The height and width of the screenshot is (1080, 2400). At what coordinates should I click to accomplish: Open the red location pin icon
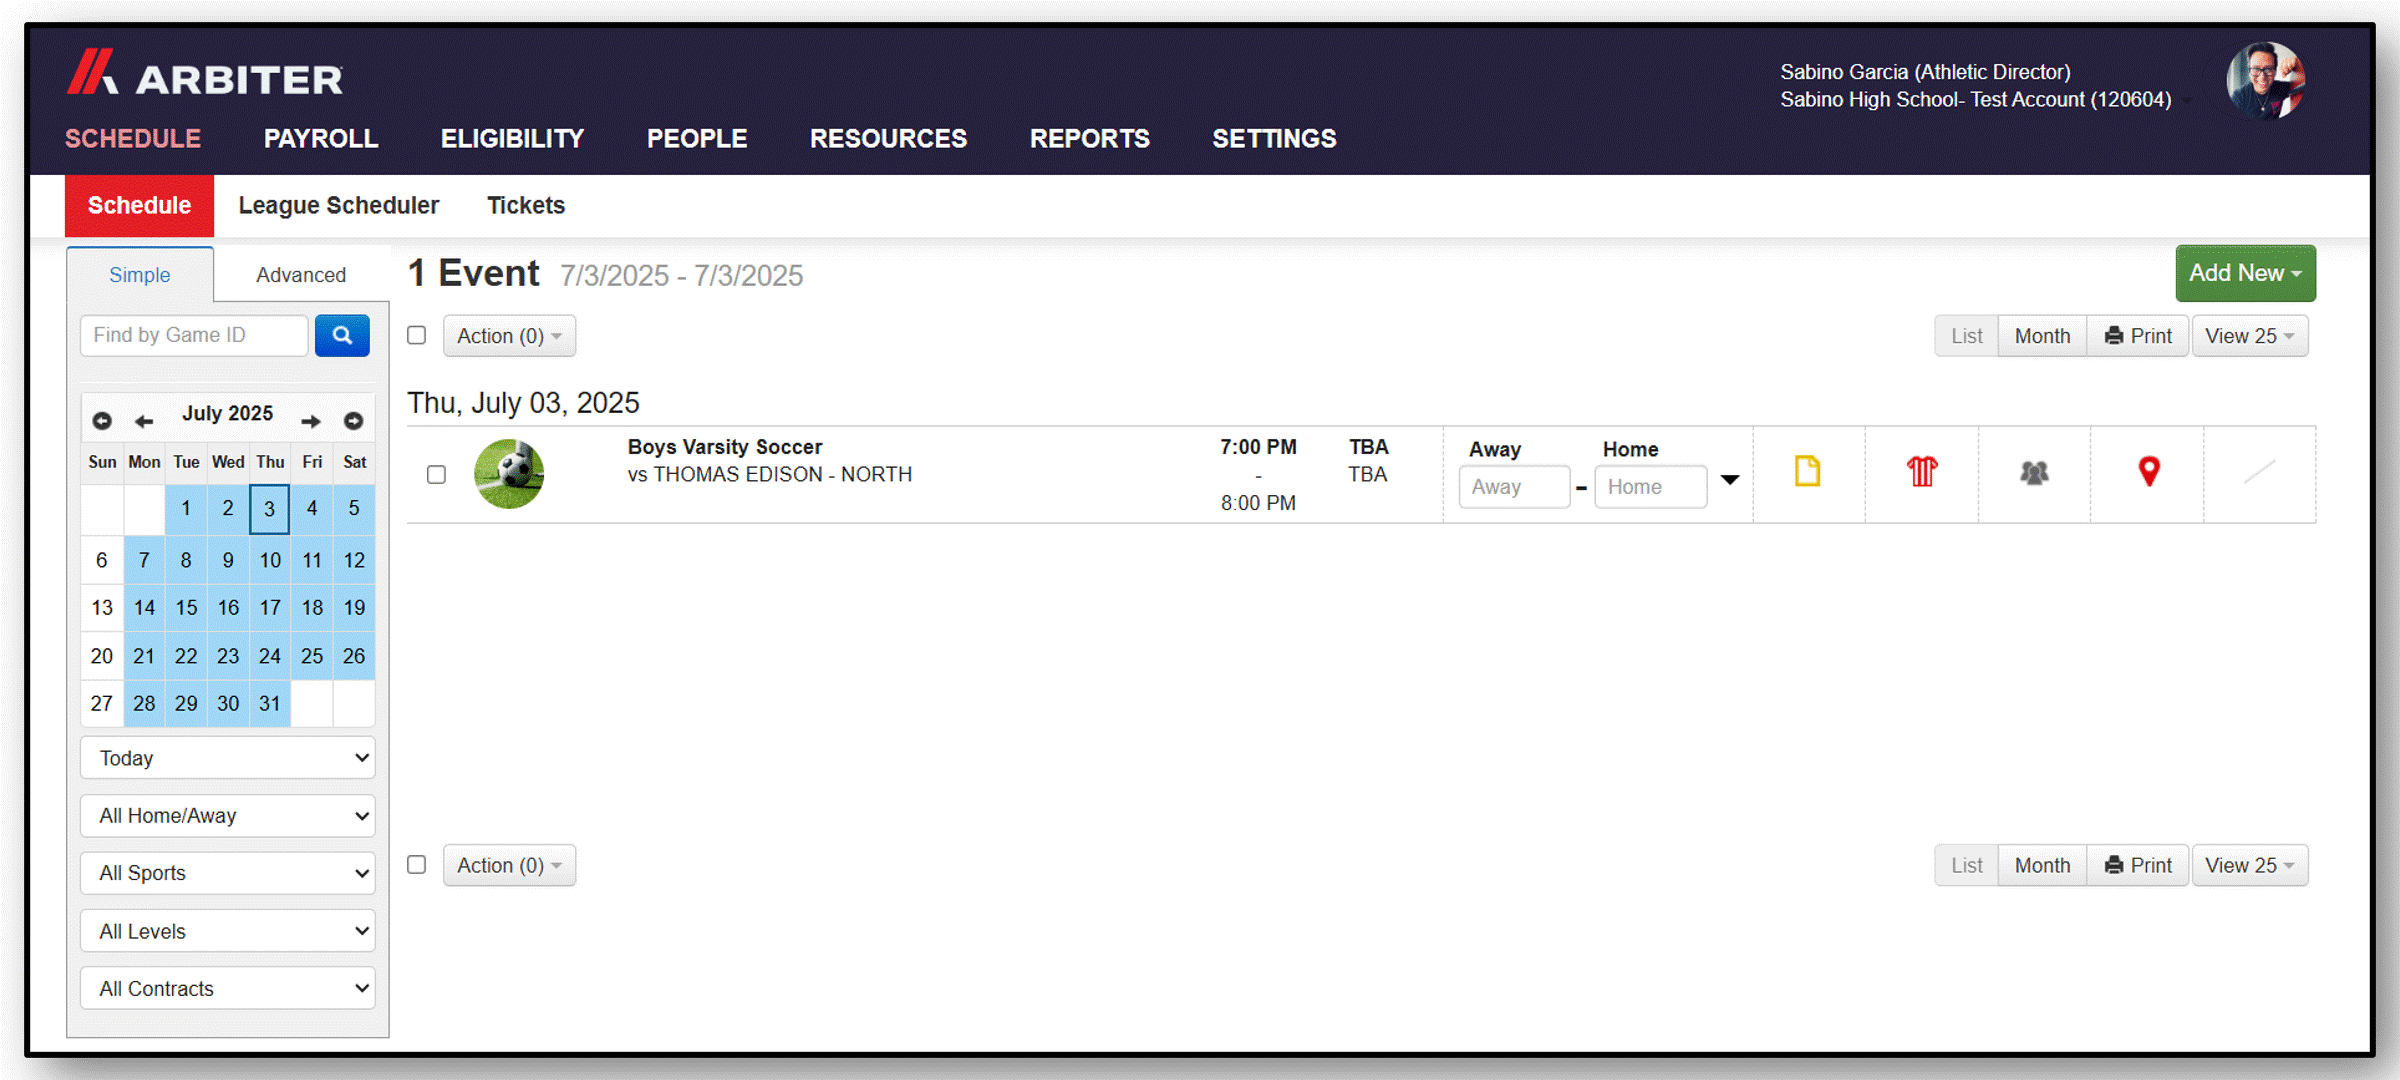click(x=2149, y=471)
